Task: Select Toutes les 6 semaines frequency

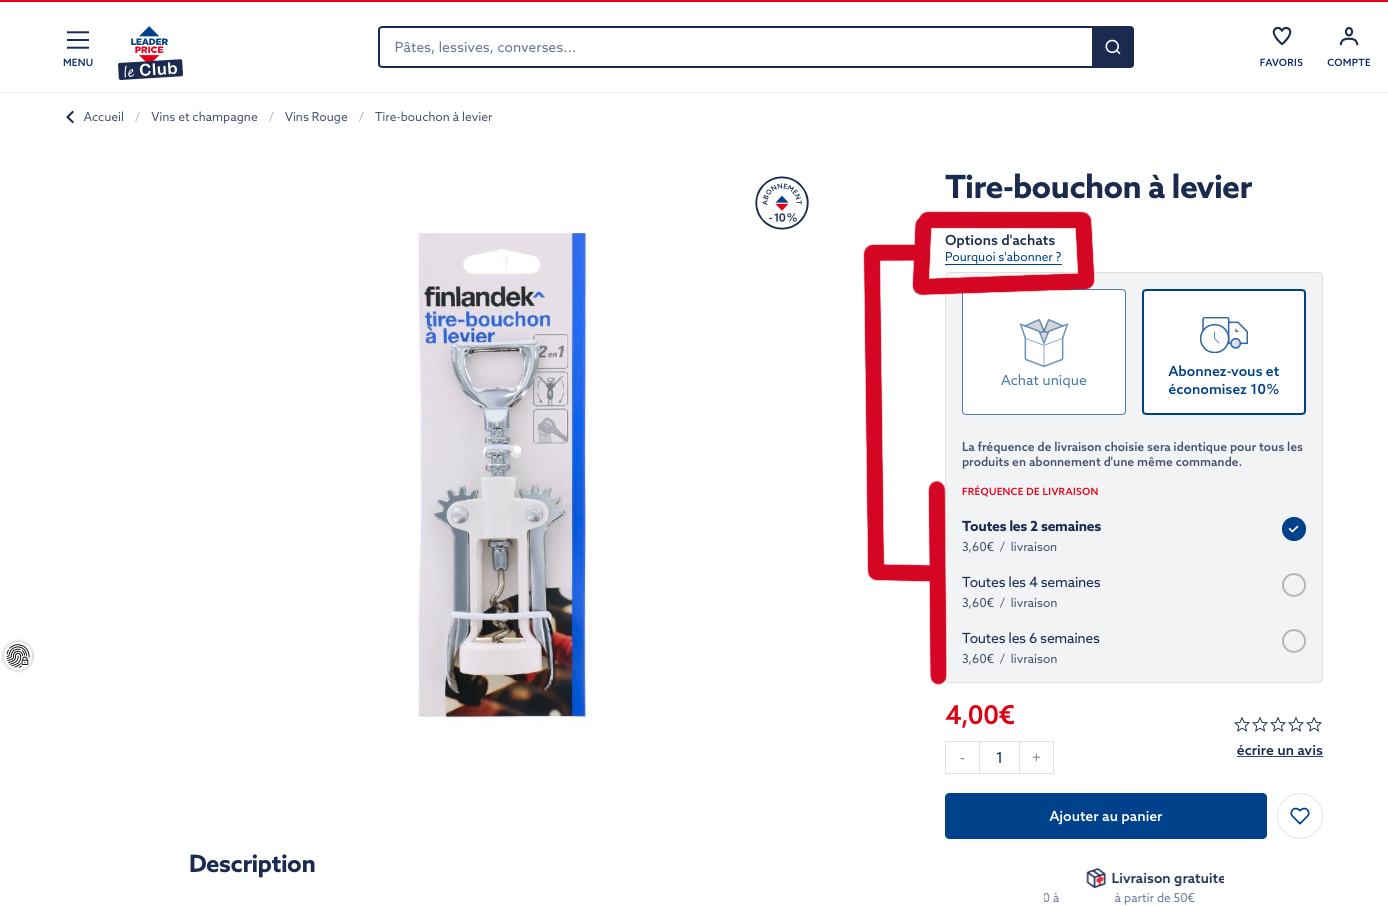Action: [x=1133, y=647]
